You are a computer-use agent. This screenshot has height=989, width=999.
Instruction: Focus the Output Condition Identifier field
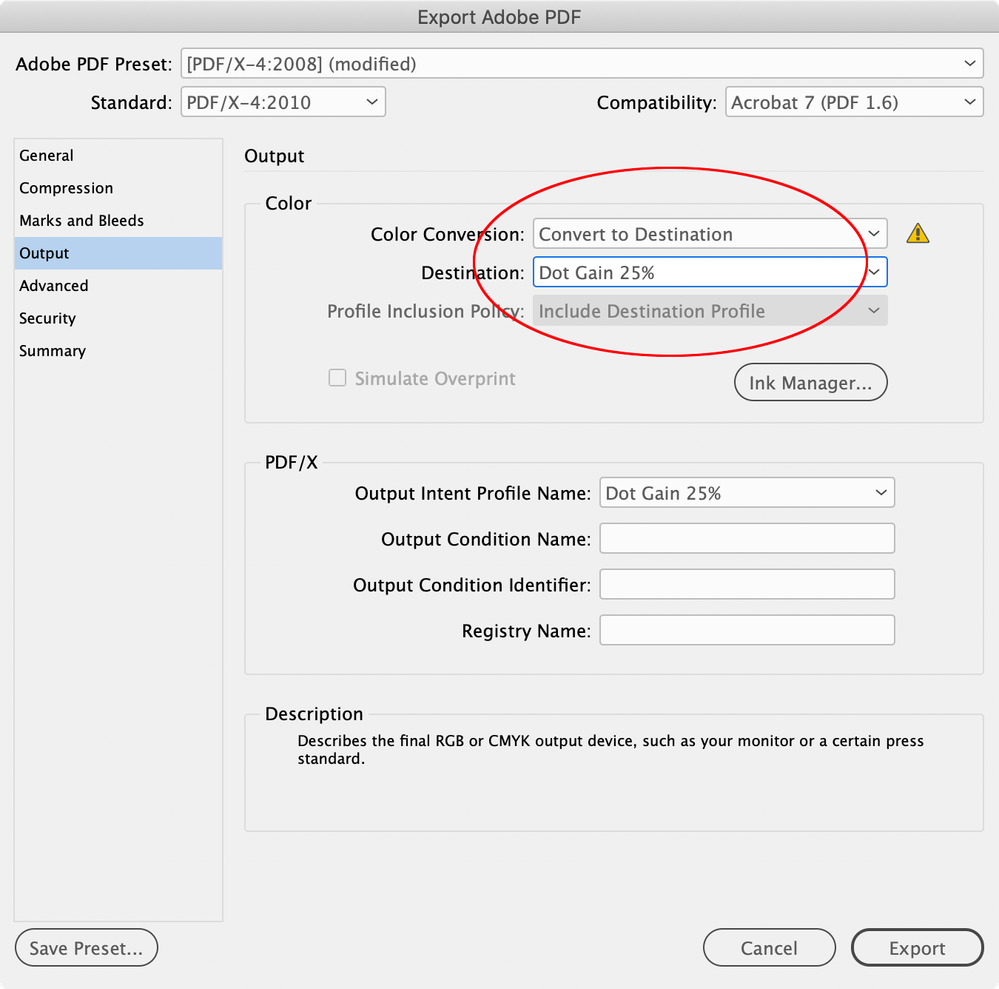click(747, 584)
